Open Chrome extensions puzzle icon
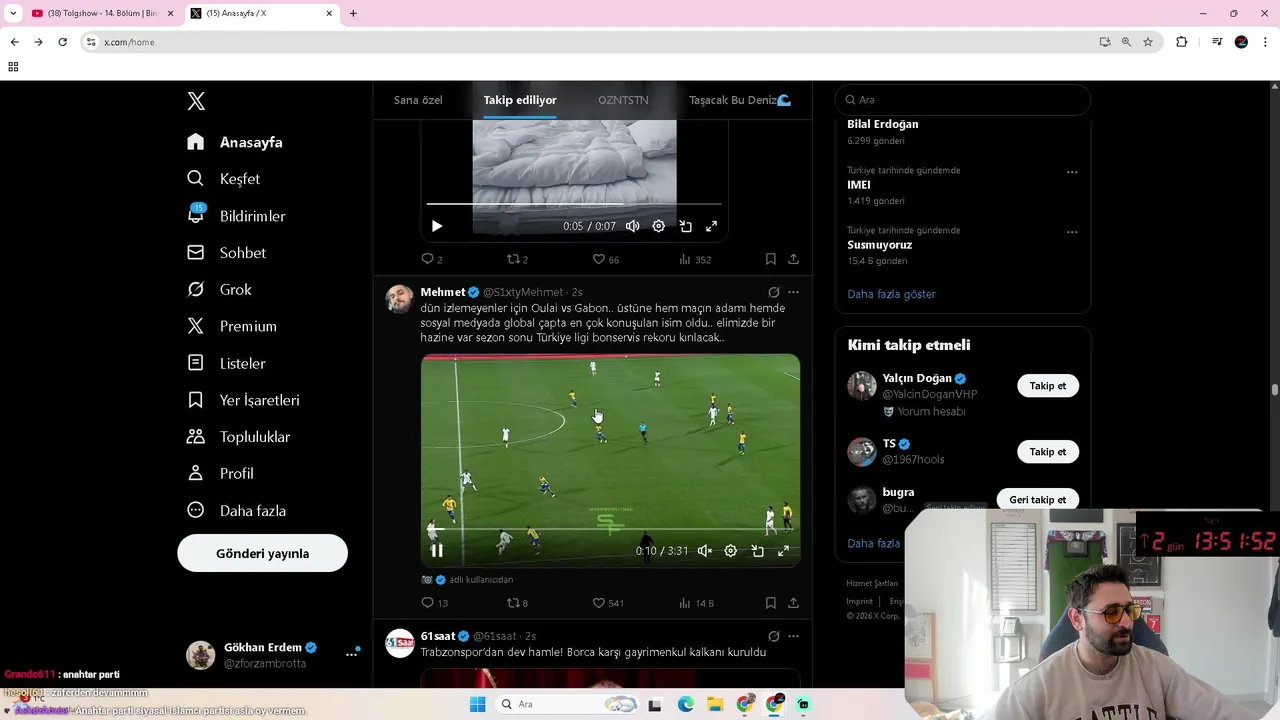 pyautogui.click(x=1181, y=42)
